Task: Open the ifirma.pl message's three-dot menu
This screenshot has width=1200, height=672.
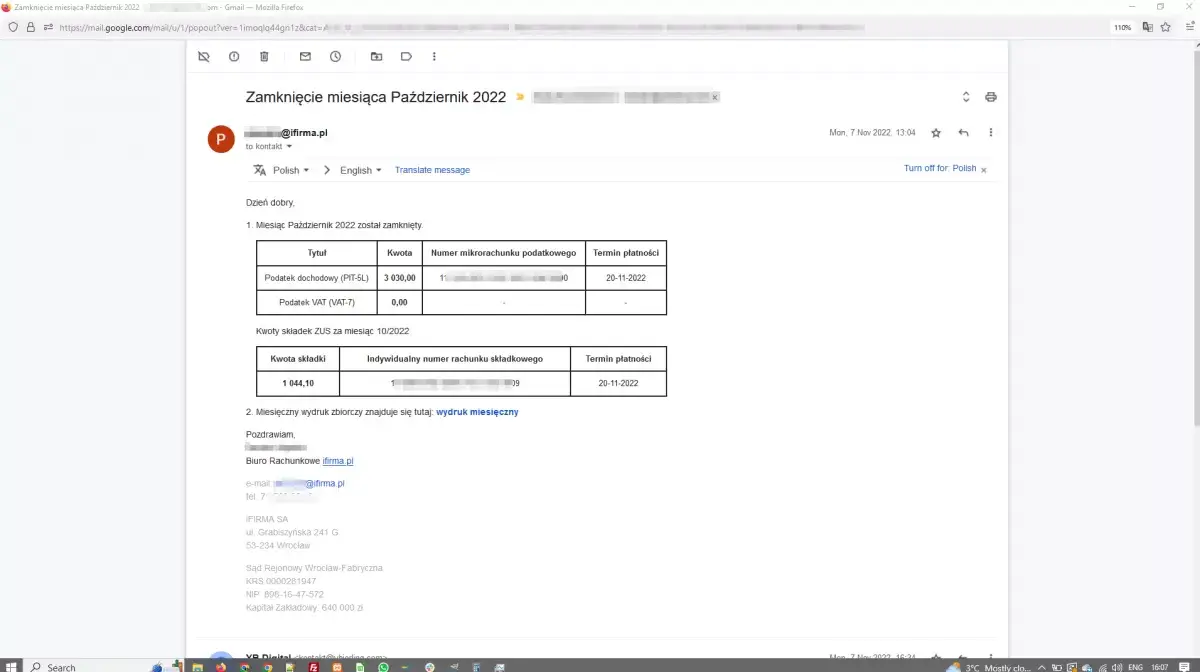Action: pyautogui.click(x=990, y=132)
